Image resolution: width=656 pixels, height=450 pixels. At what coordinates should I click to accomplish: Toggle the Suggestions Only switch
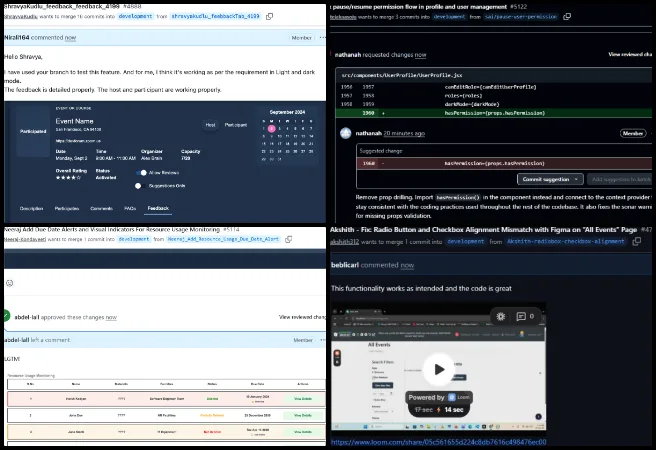pyautogui.click(x=140, y=186)
